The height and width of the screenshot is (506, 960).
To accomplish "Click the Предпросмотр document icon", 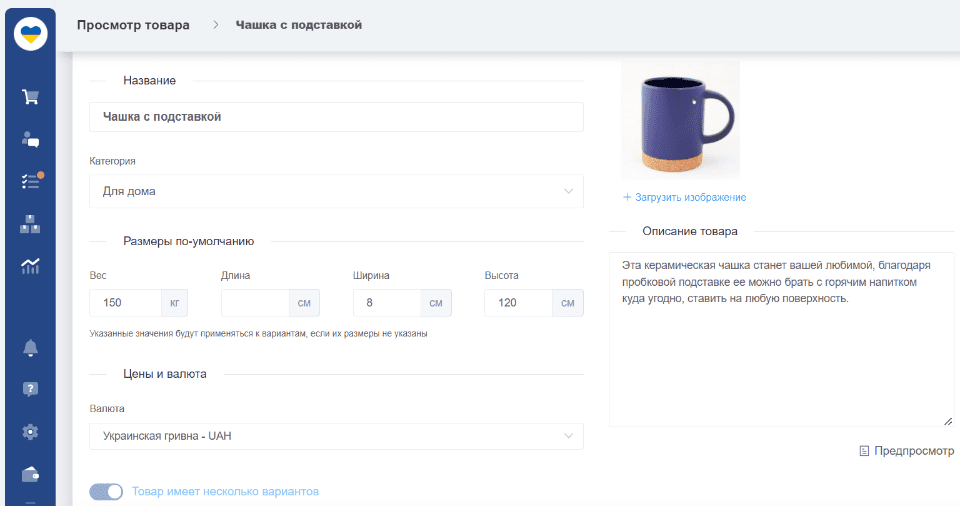I will [864, 451].
